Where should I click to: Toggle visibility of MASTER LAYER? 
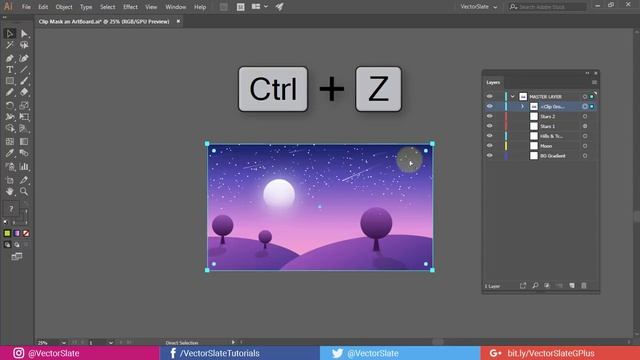tap(489, 96)
